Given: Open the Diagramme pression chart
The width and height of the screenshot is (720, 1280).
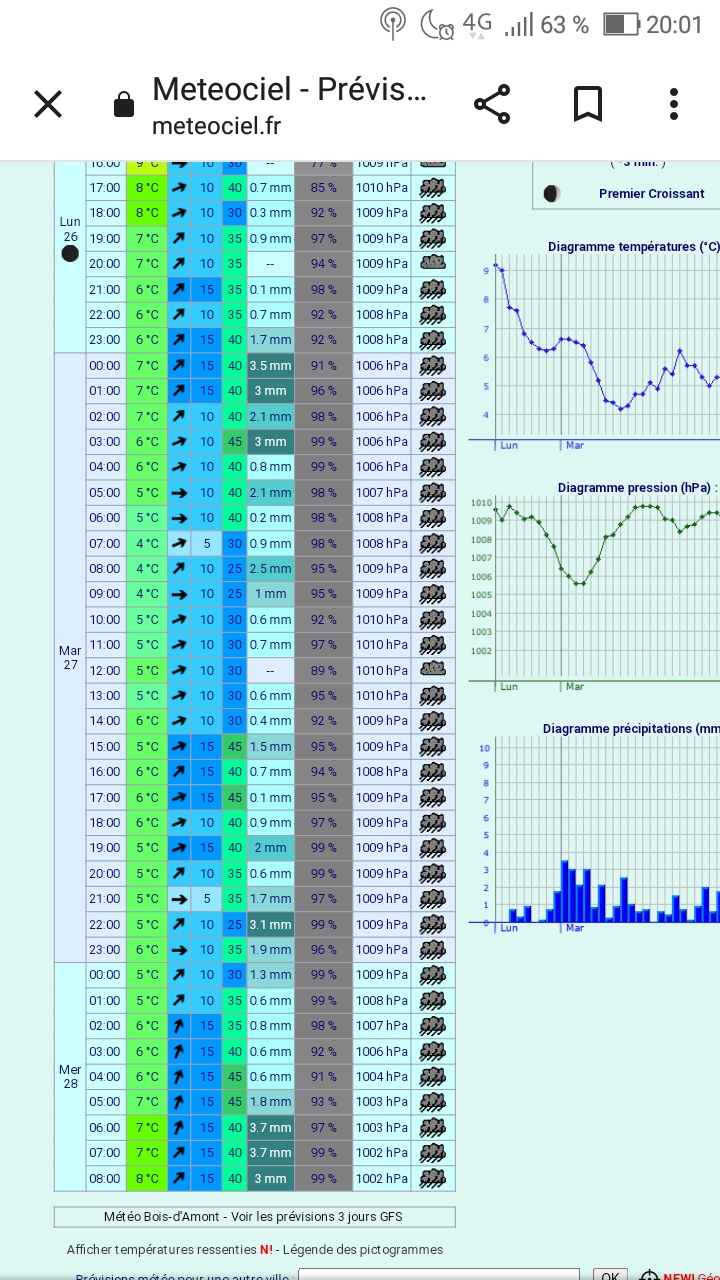Looking at the screenshot, I should (x=594, y=588).
